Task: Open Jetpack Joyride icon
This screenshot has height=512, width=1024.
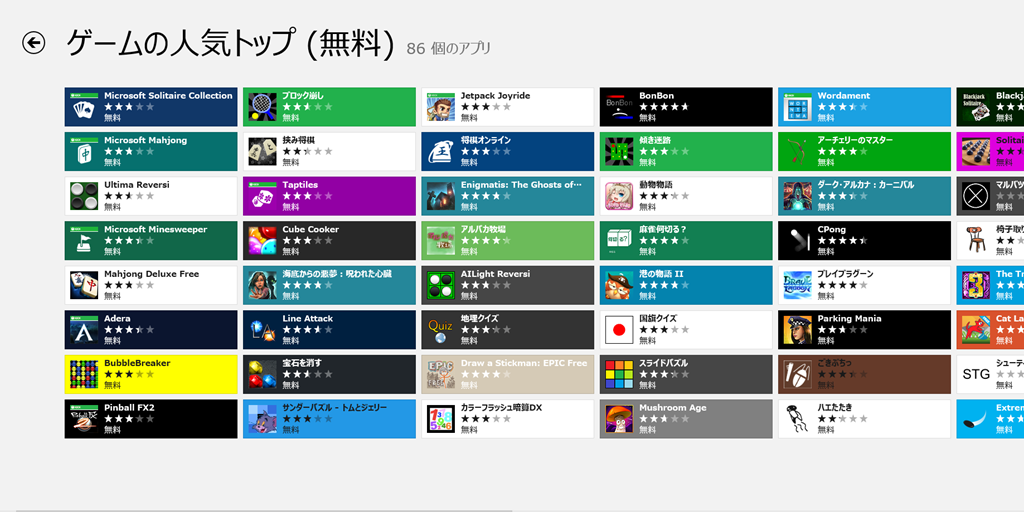Action: (x=440, y=107)
